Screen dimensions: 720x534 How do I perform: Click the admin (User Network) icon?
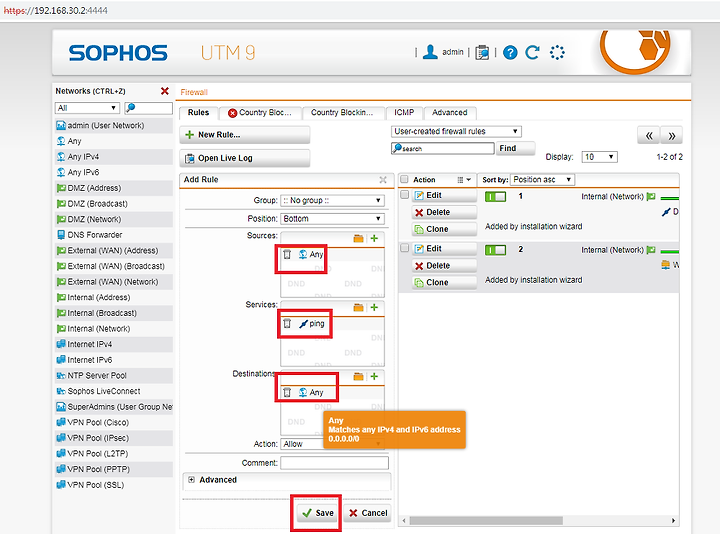[x=61, y=125]
